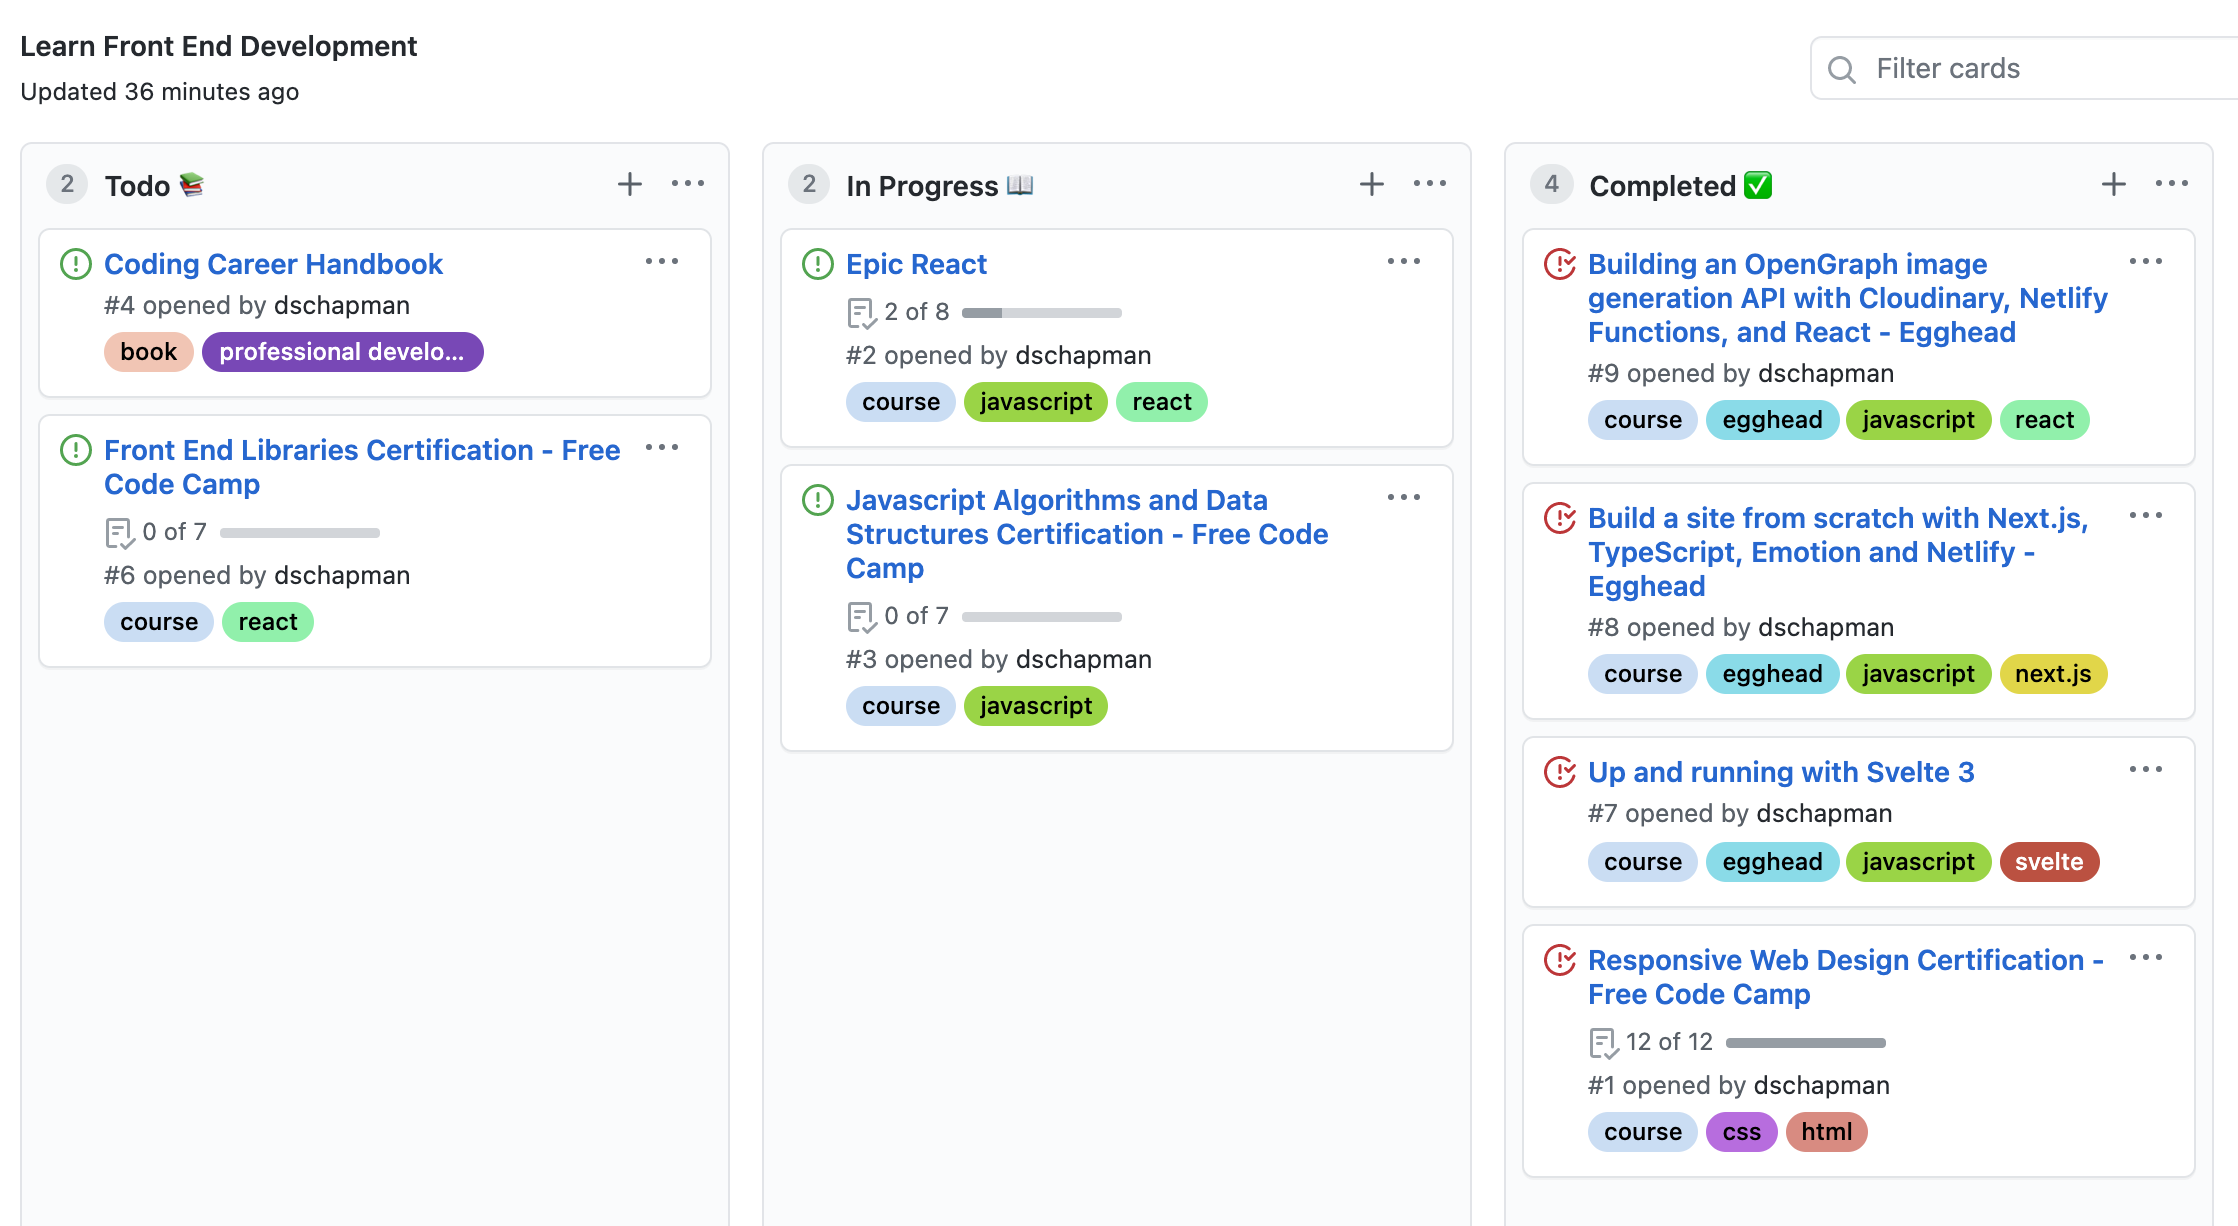The width and height of the screenshot is (2238, 1226).
Task: Click the plus icon on the Completed column
Action: point(2114,184)
